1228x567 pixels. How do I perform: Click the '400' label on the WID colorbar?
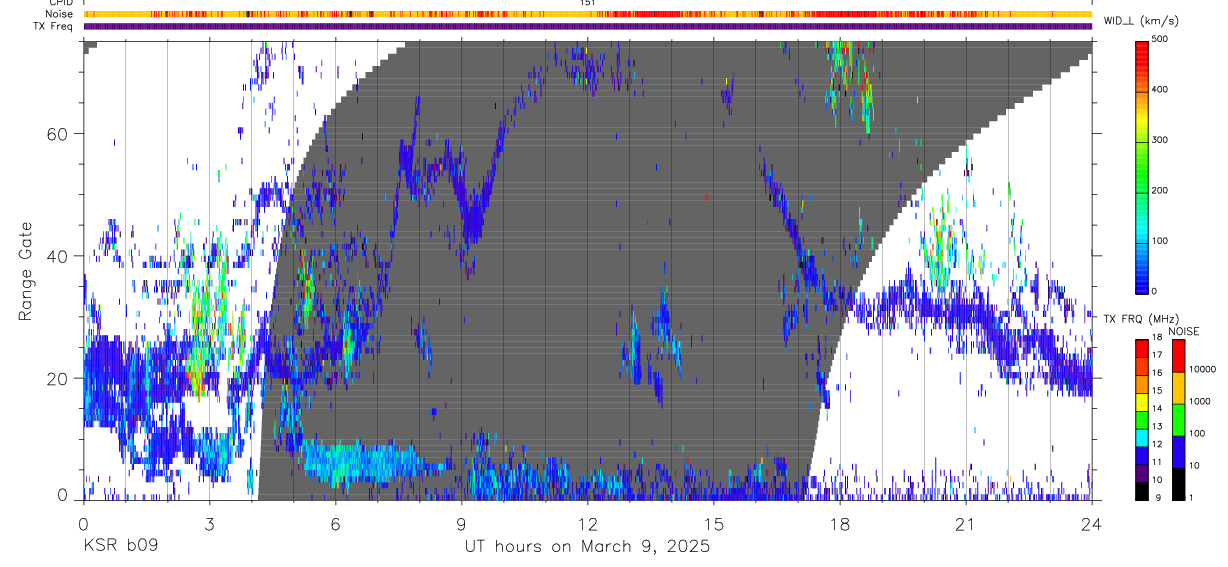pos(1162,89)
